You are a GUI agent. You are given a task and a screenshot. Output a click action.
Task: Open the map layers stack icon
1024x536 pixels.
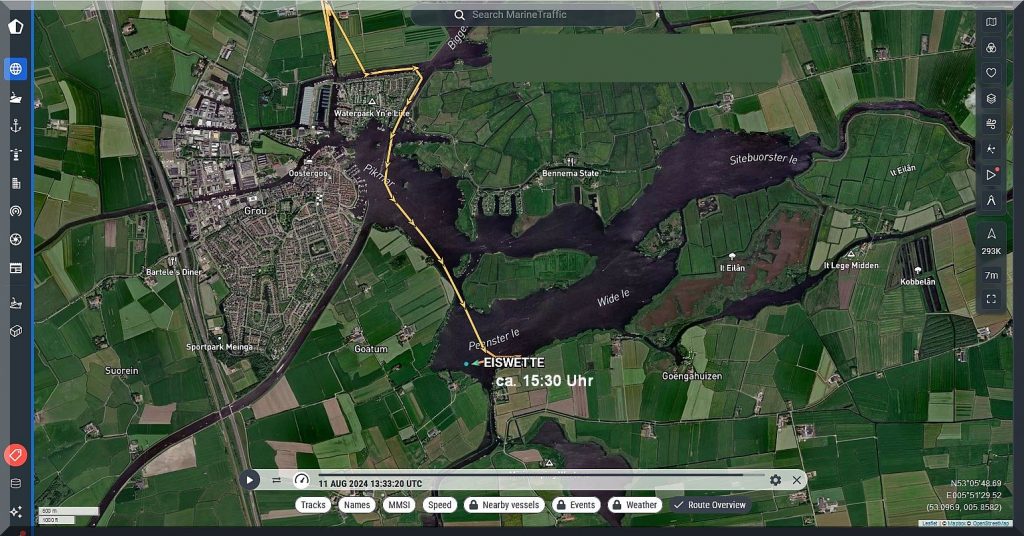pos(991,98)
